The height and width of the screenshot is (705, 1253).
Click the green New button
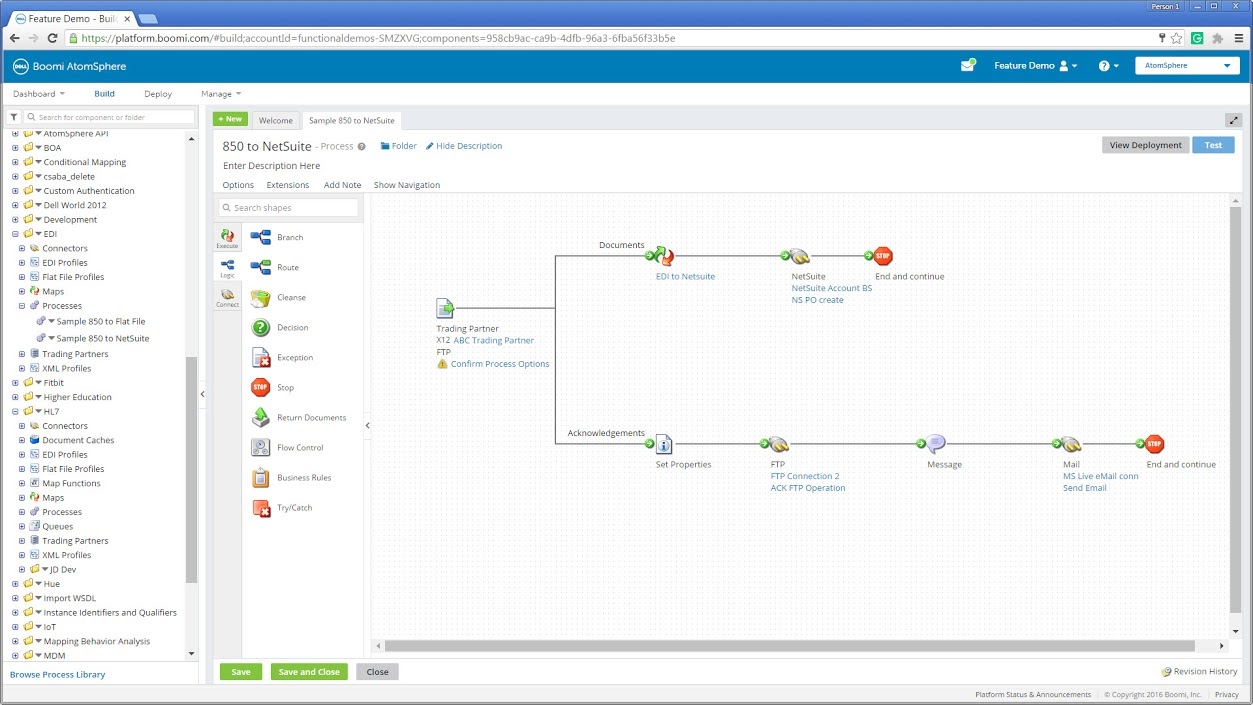tap(230, 119)
